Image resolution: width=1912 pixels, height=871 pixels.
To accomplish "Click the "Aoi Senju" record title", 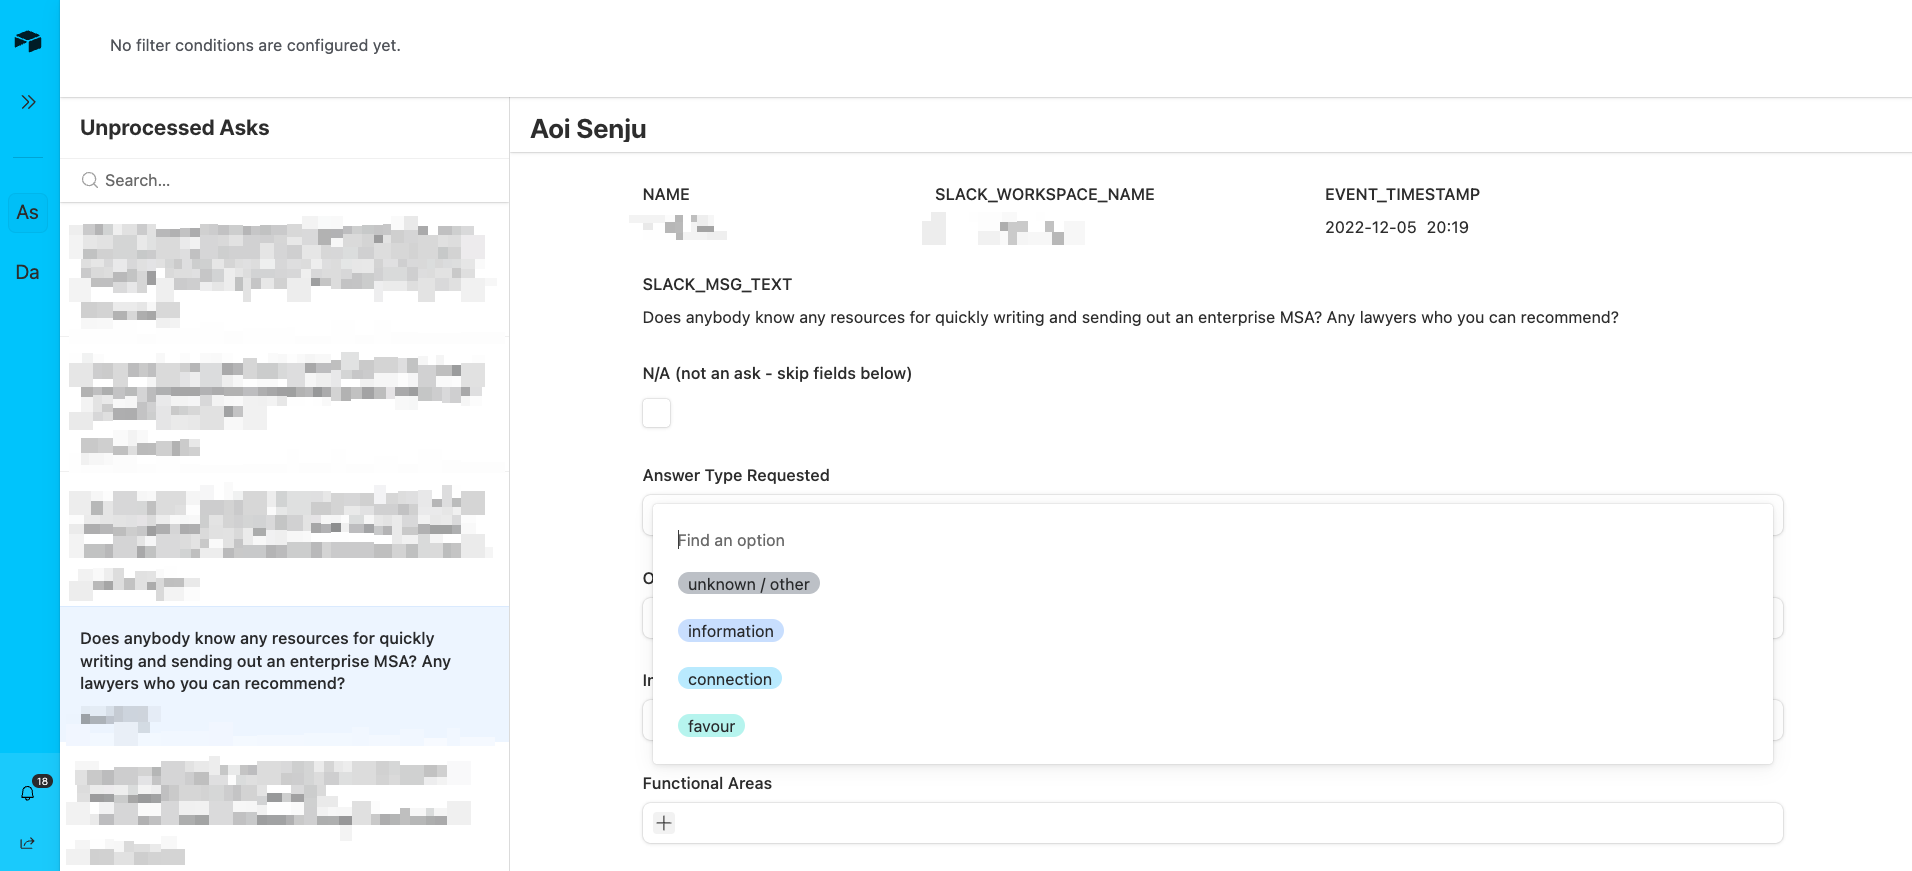I will (588, 129).
